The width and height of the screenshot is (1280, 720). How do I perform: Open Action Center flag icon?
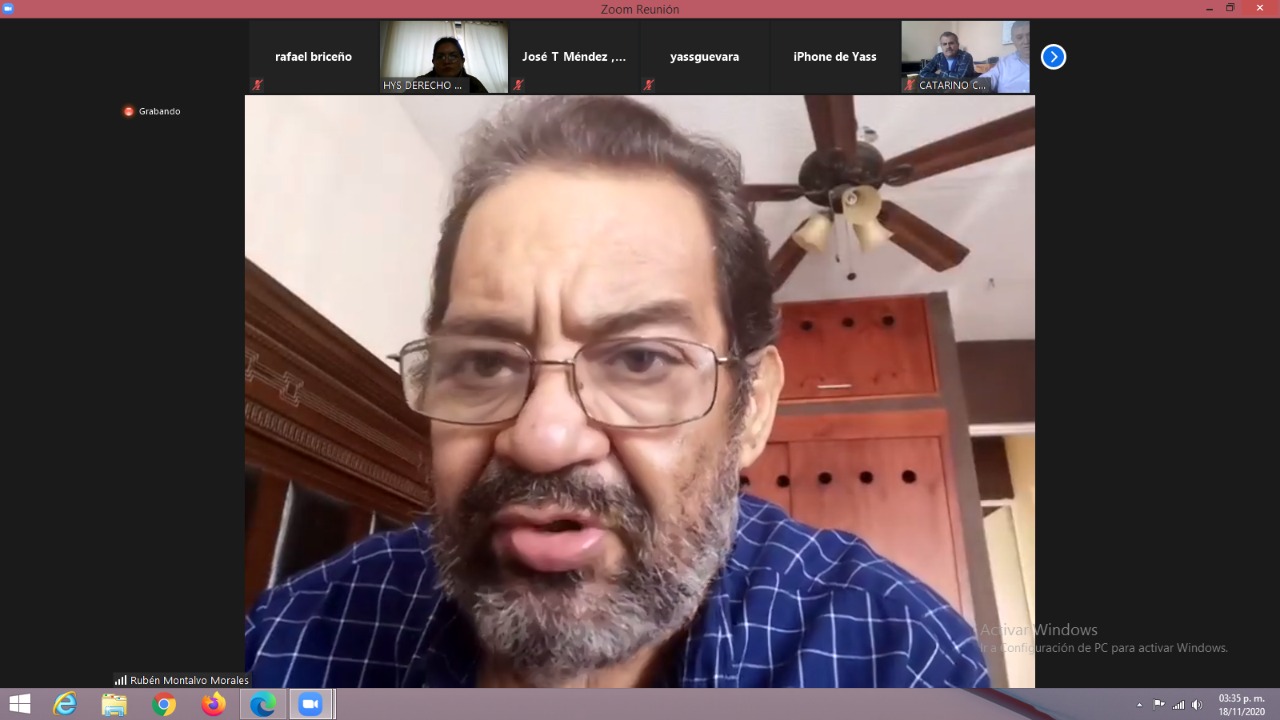1159,705
